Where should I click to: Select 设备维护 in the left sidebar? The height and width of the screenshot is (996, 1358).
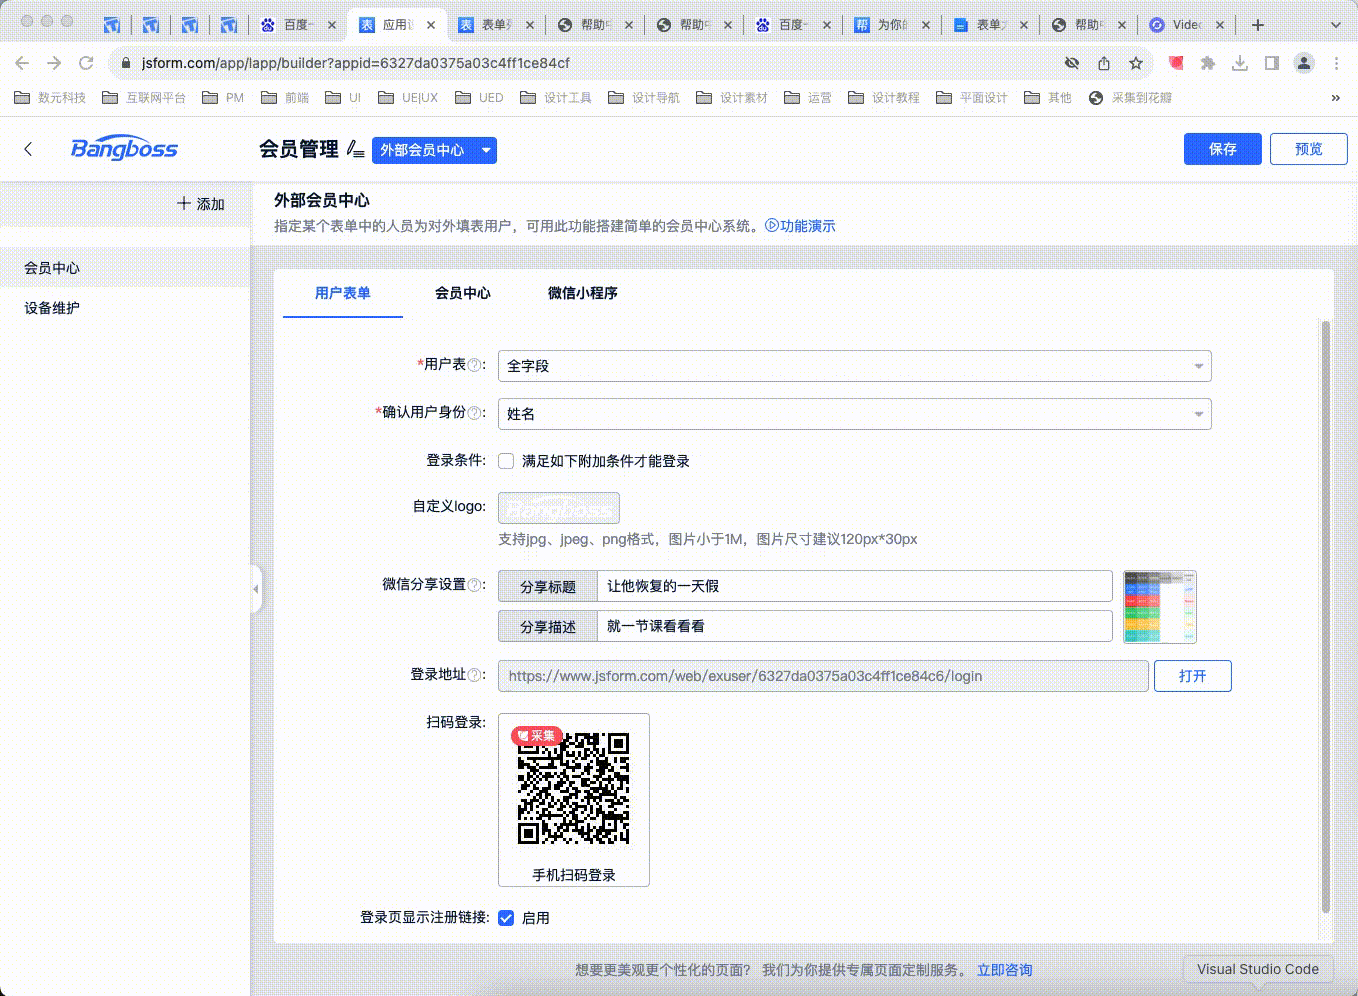tap(52, 308)
